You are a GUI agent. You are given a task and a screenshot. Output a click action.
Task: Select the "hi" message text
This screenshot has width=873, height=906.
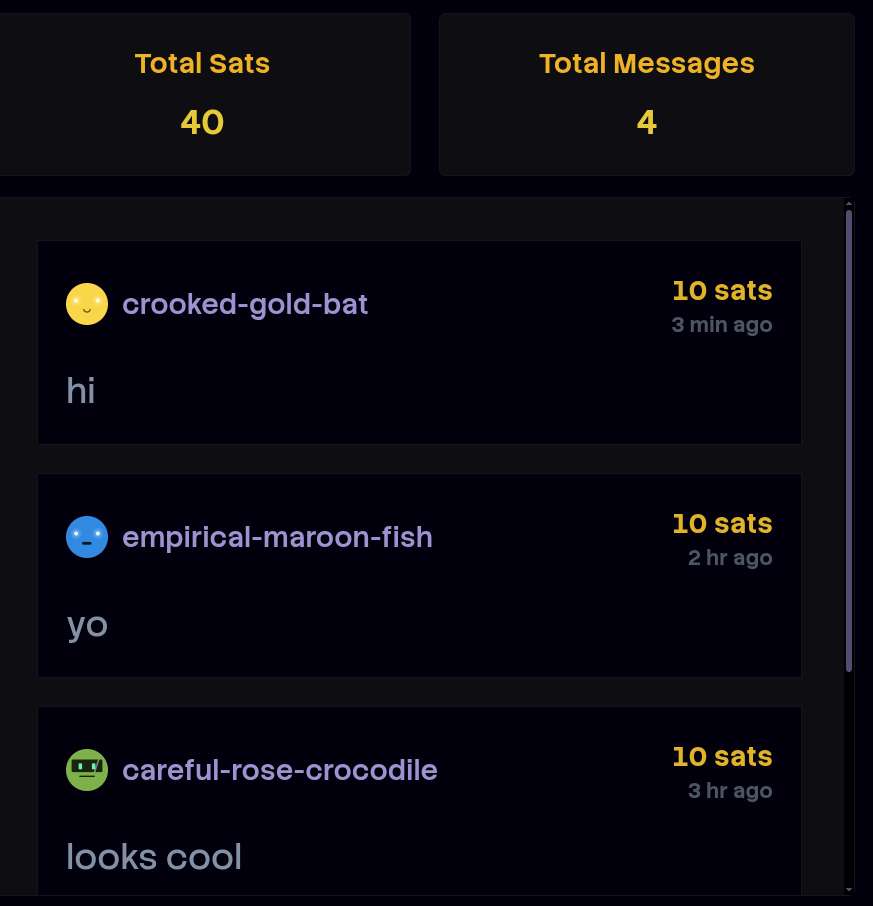81,391
